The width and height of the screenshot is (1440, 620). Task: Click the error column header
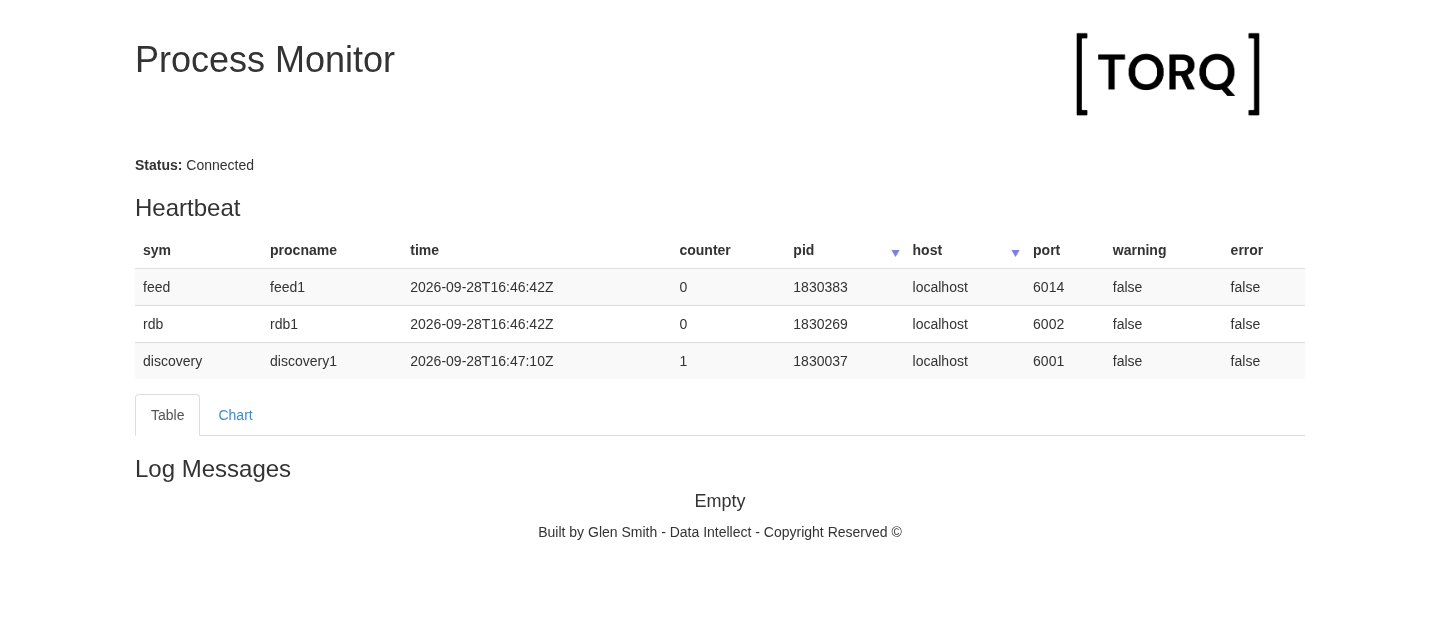pos(1247,250)
